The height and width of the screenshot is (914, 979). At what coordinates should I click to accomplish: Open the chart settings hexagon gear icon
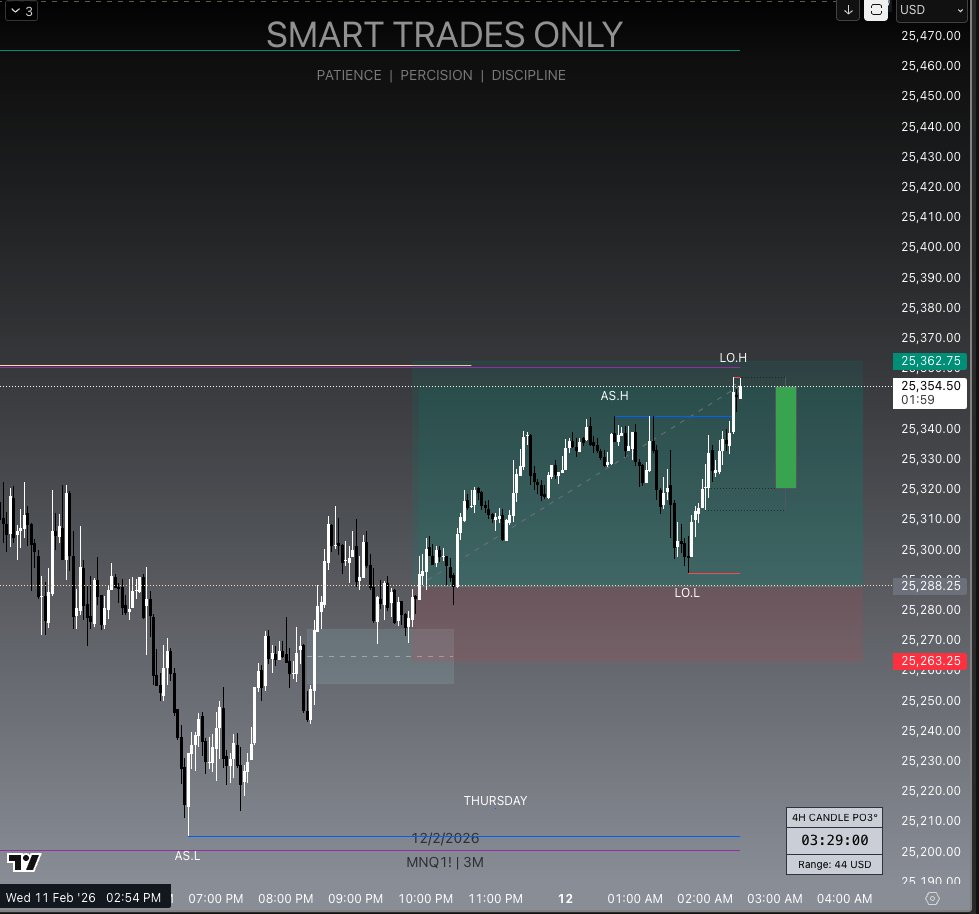pos(932,898)
